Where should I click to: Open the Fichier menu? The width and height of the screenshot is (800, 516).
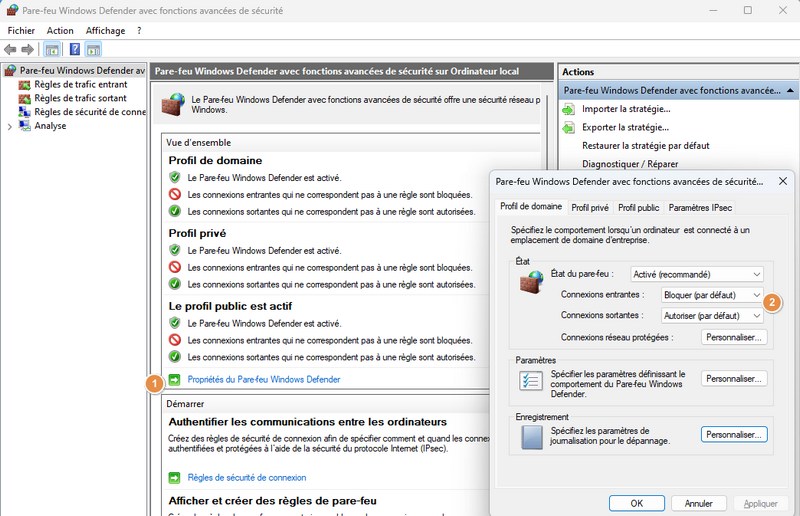[x=21, y=31]
